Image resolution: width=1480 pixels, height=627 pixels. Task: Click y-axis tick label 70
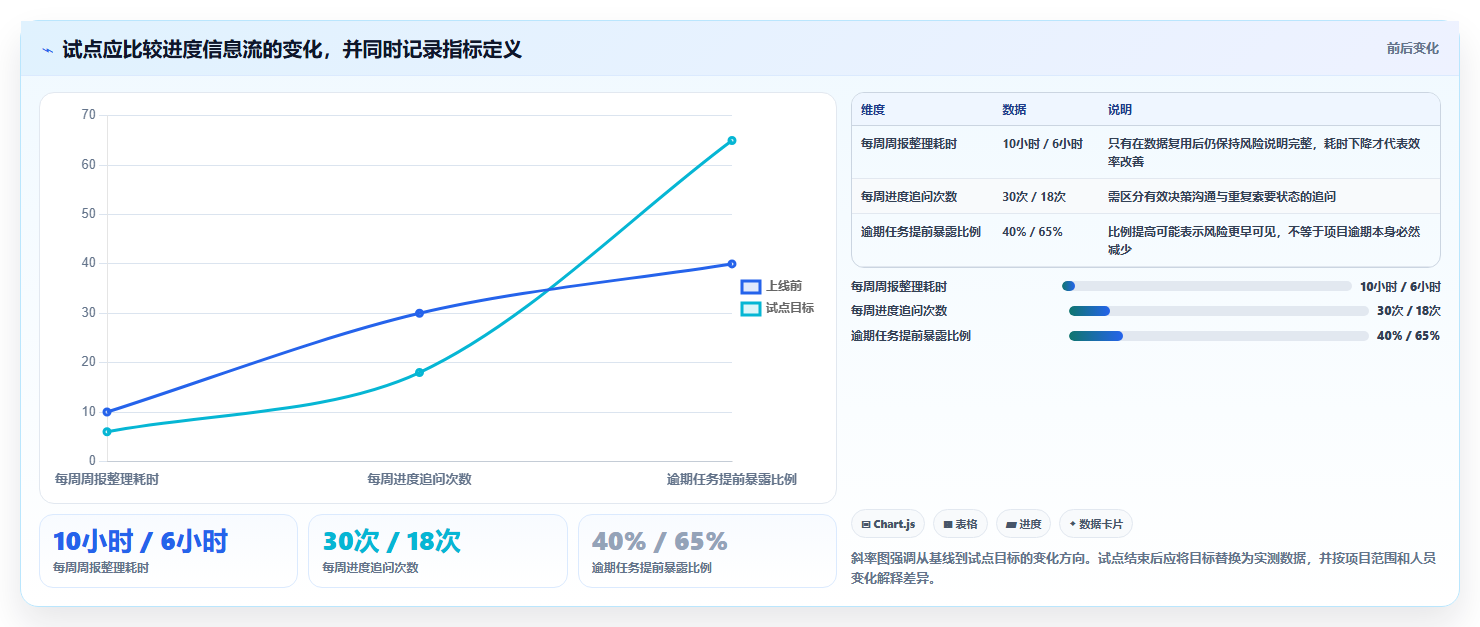(x=88, y=115)
